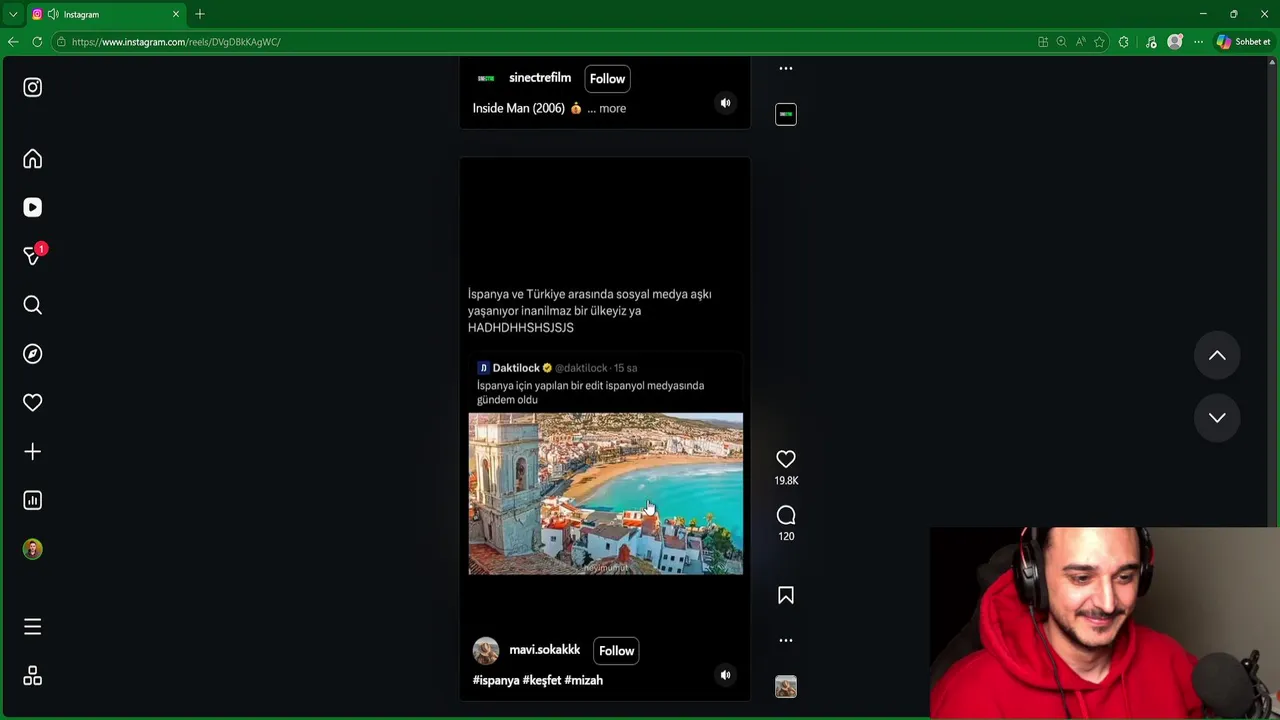Reload the Instagram page
This screenshot has height=720, width=1280.
tap(37, 42)
